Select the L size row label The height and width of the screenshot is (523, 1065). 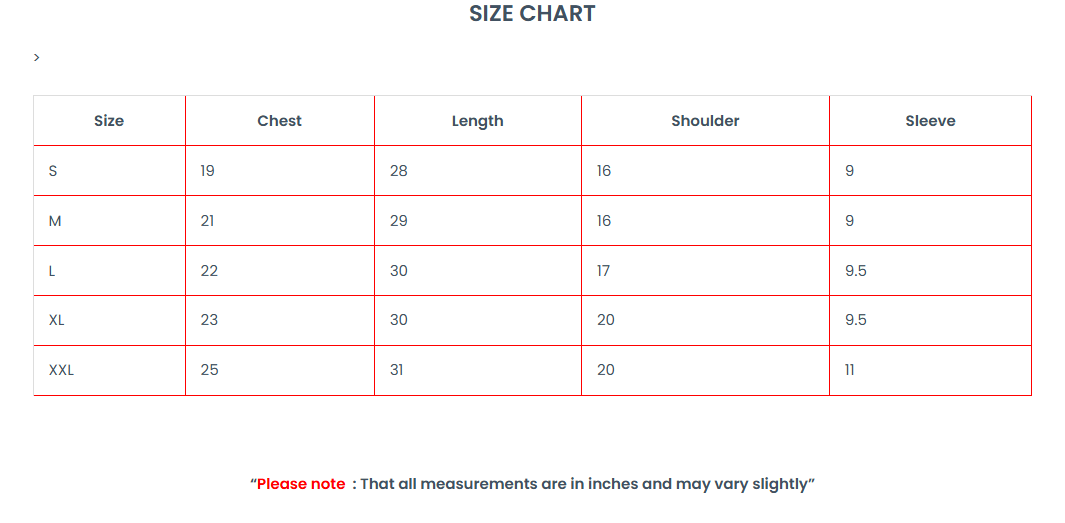(52, 271)
